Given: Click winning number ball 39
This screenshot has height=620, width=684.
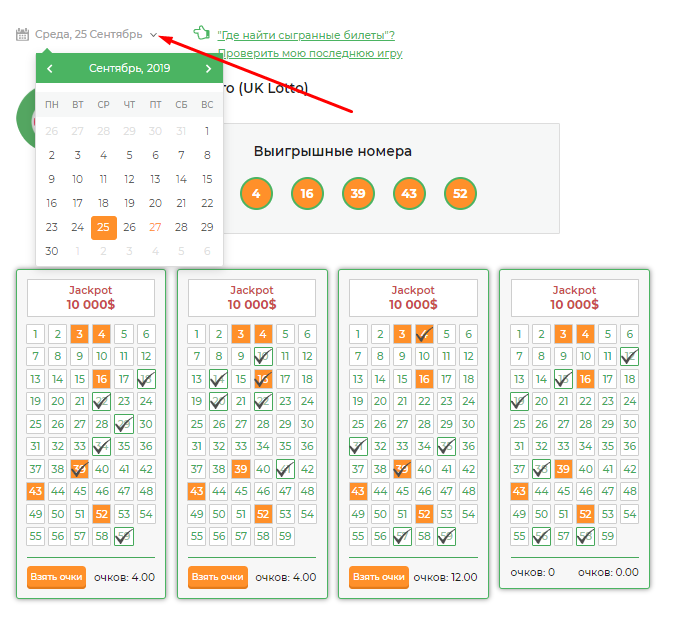Looking at the screenshot, I should click(x=358, y=193).
